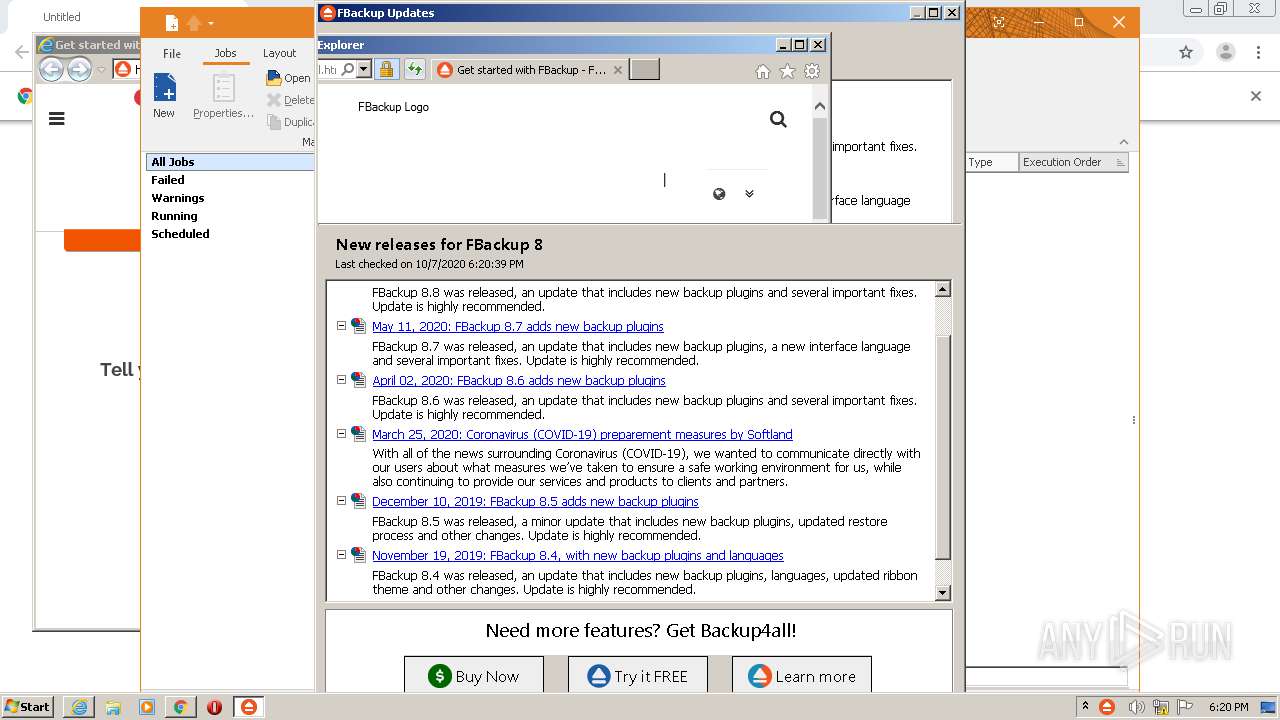Select the Running jobs filter
The height and width of the screenshot is (720, 1280).
(174, 216)
